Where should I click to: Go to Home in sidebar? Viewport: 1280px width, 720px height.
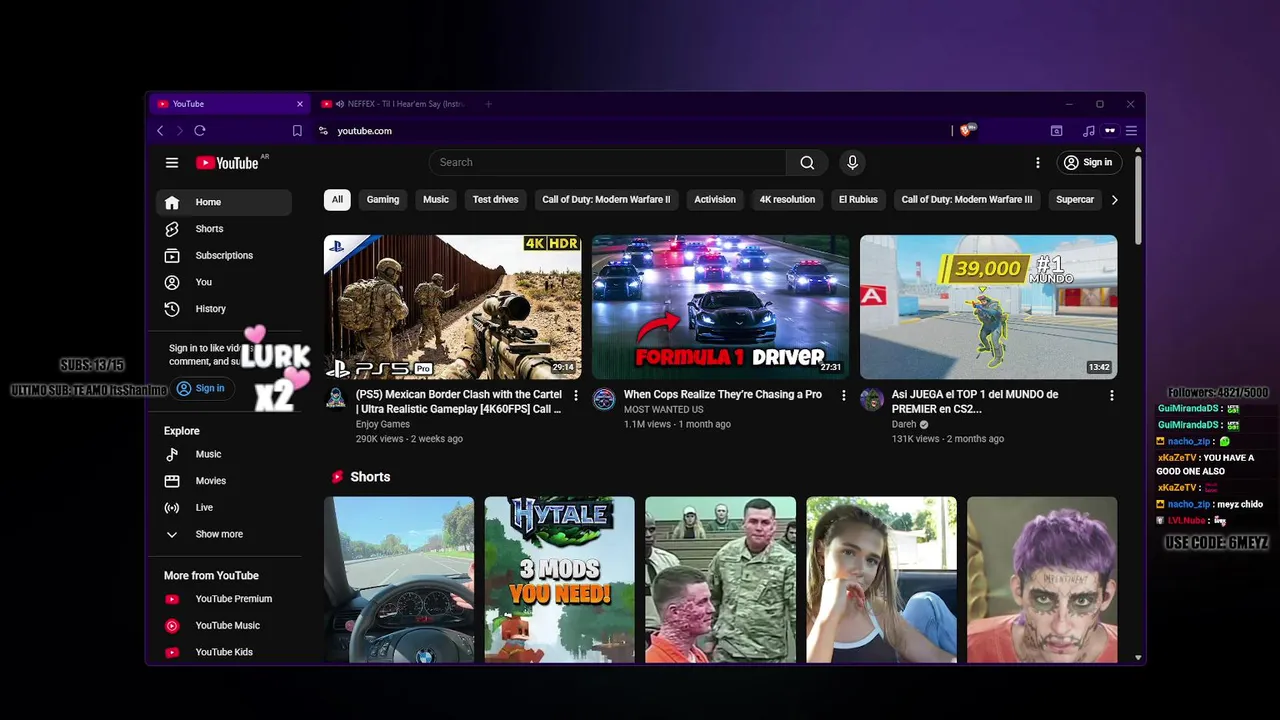coord(224,202)
